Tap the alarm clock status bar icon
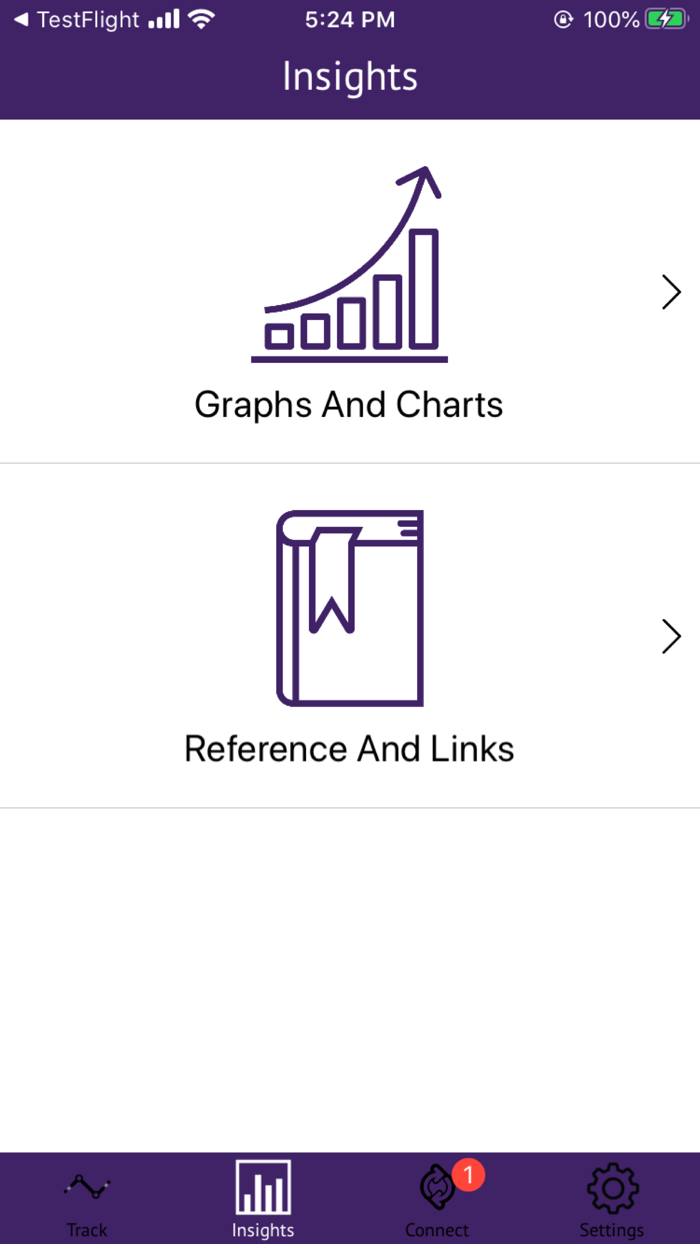 tap(563, 17)
